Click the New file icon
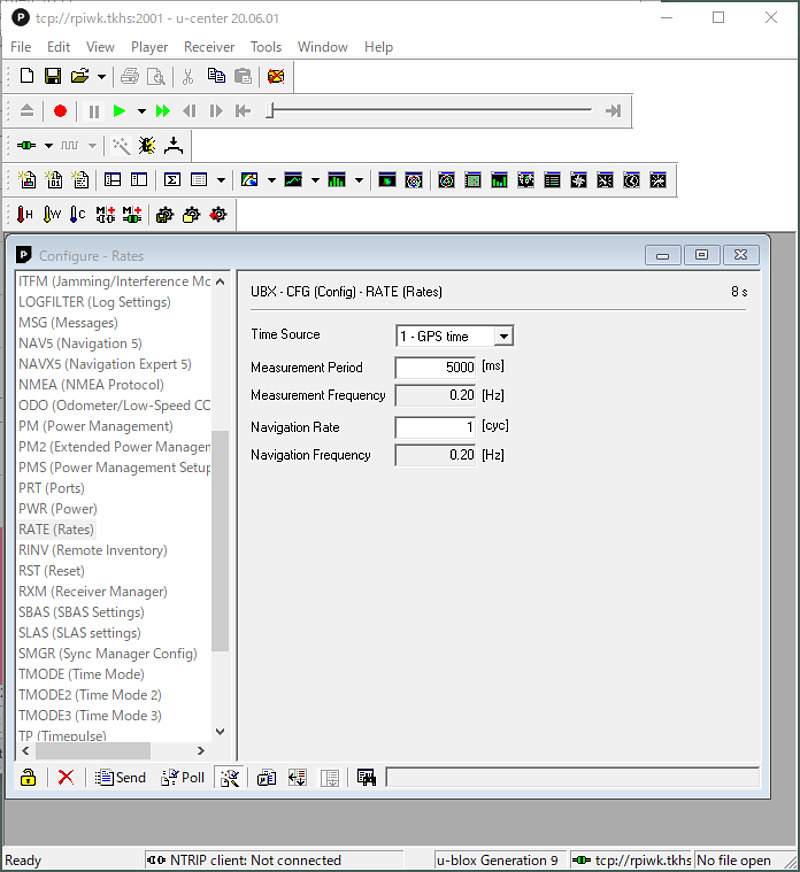 pyautogui.click(x=27, y=76)
